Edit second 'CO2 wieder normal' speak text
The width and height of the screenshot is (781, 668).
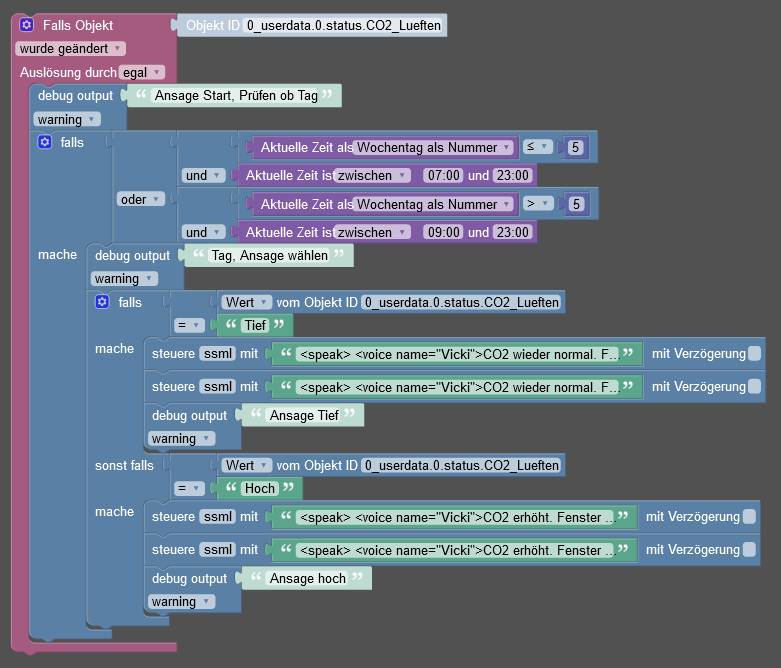pos(458,387)
